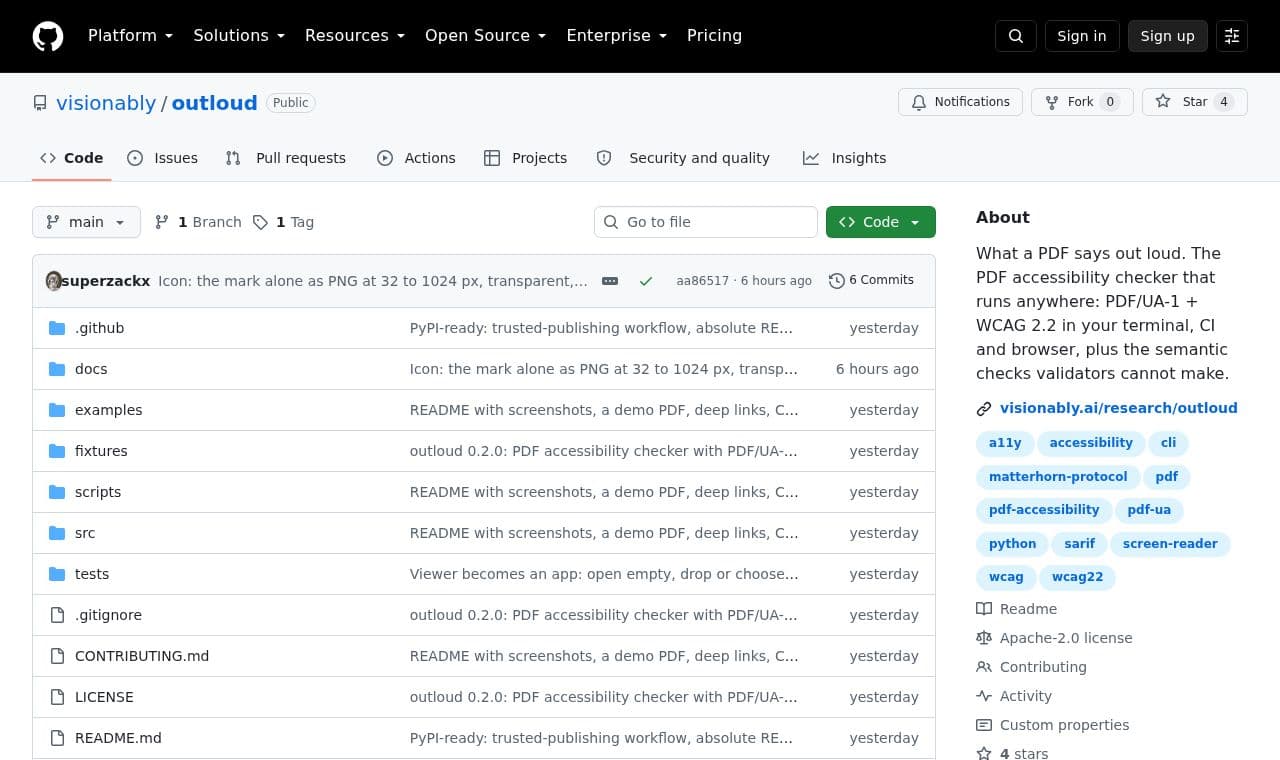The height and width of the screenshot is (760, 1280).
Task: Switch to the Insights tab
Action: click(845, 158)
